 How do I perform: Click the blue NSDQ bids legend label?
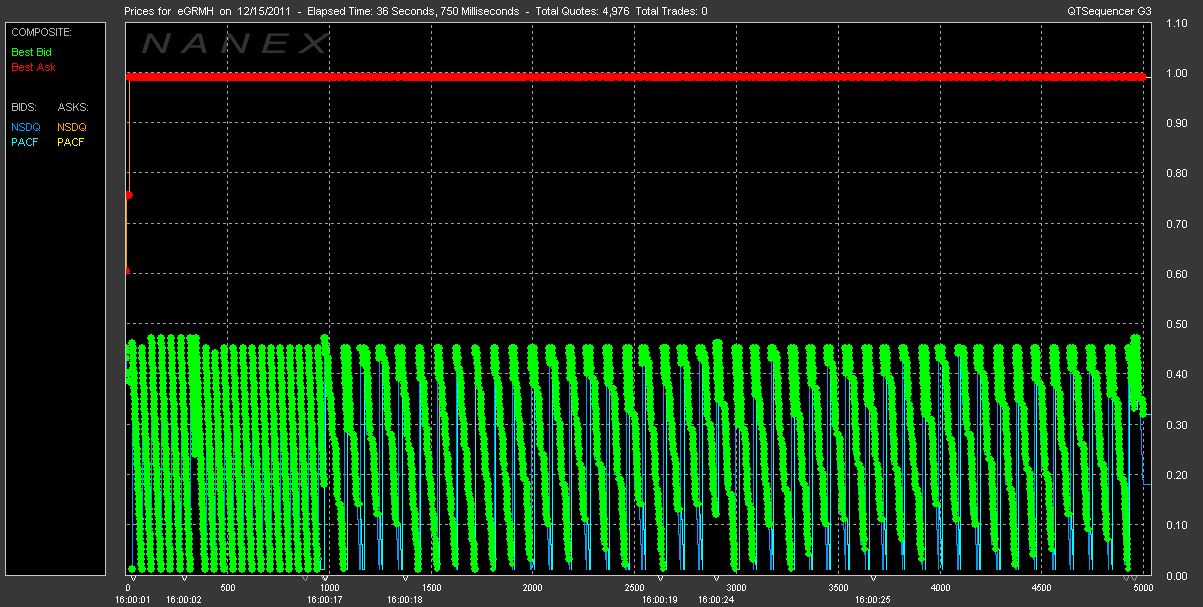click(25, 127)
